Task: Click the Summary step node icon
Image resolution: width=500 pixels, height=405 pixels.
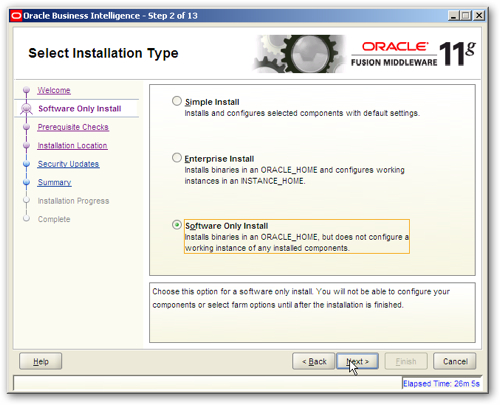Action: (26, 182)
